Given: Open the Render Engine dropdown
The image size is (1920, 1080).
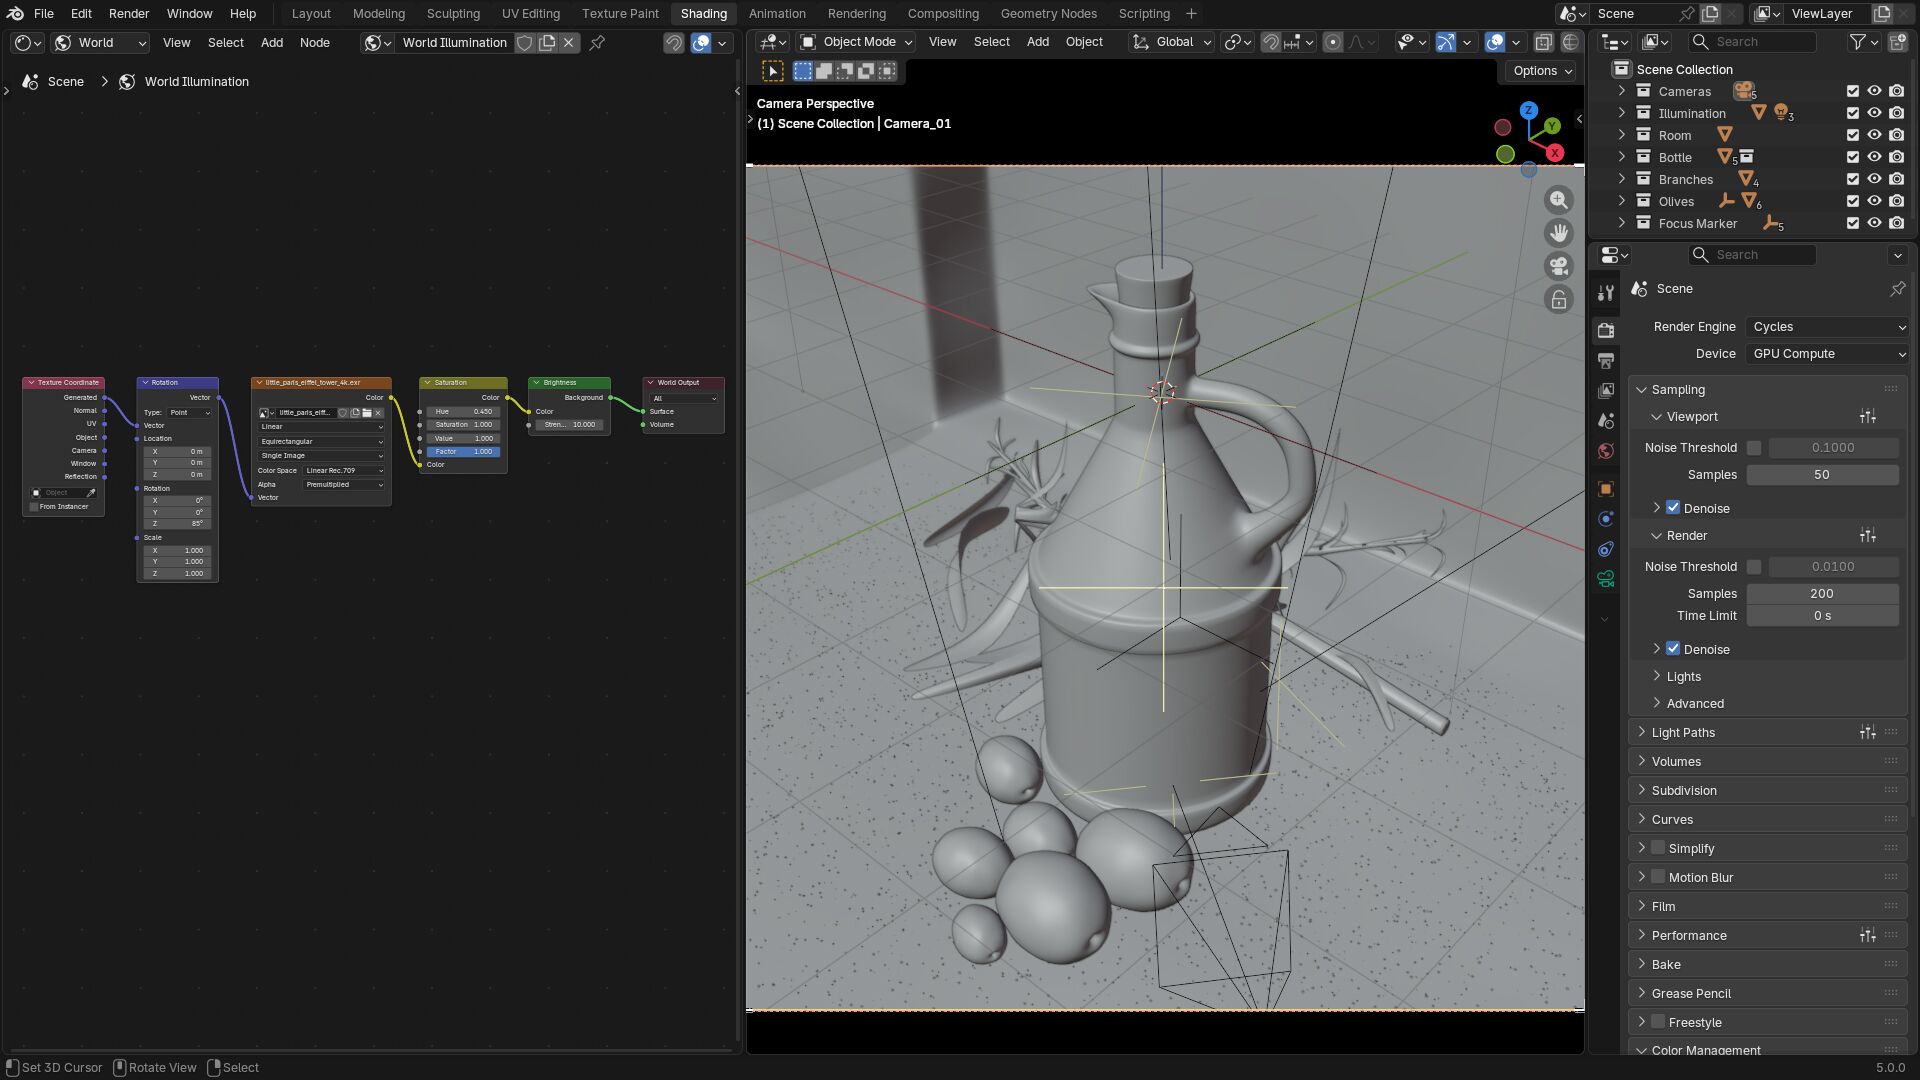Looking at the screenshot, I should pyautogui.click(x=1828, y=327).
